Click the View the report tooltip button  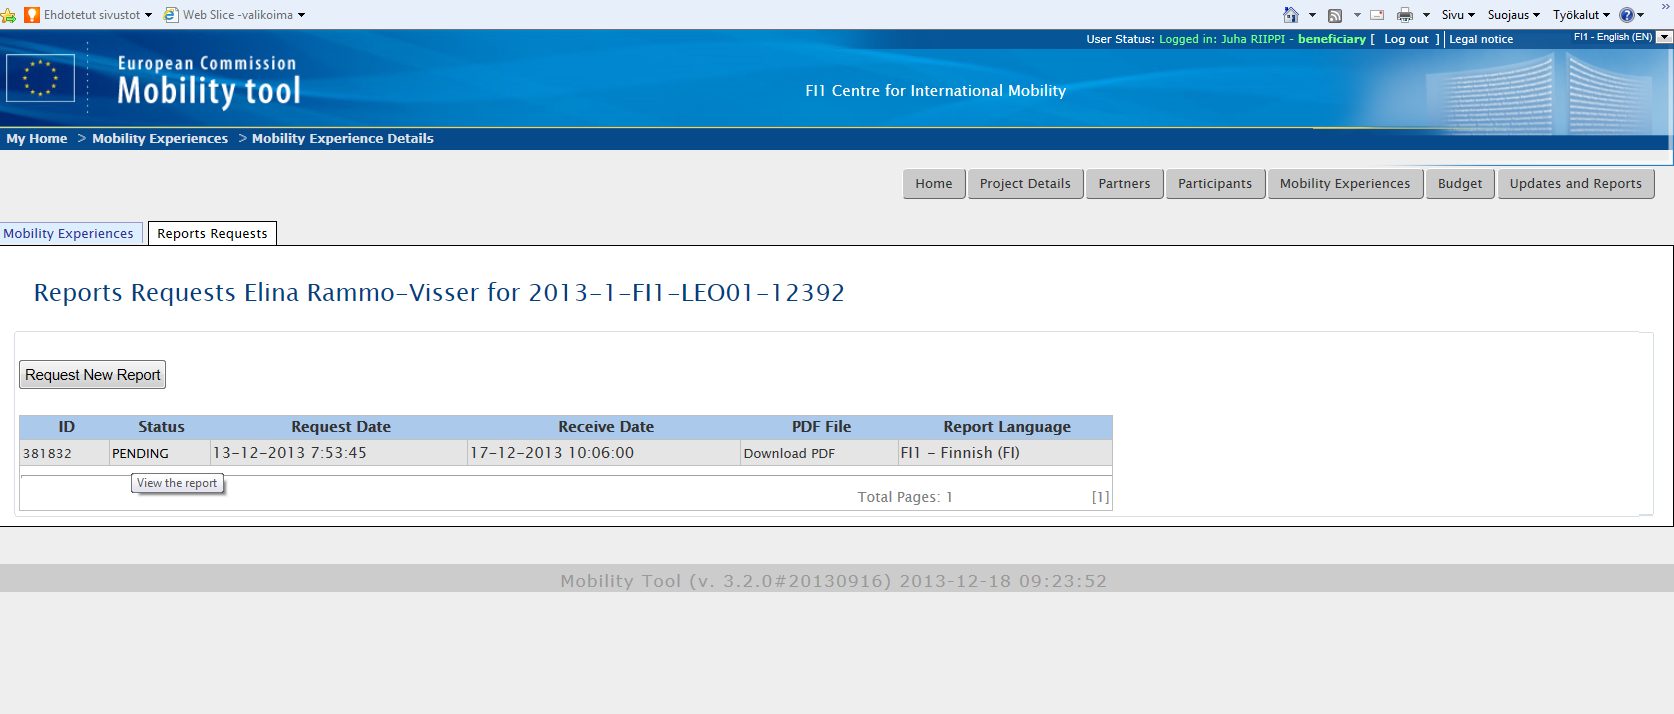coord(177,483)
